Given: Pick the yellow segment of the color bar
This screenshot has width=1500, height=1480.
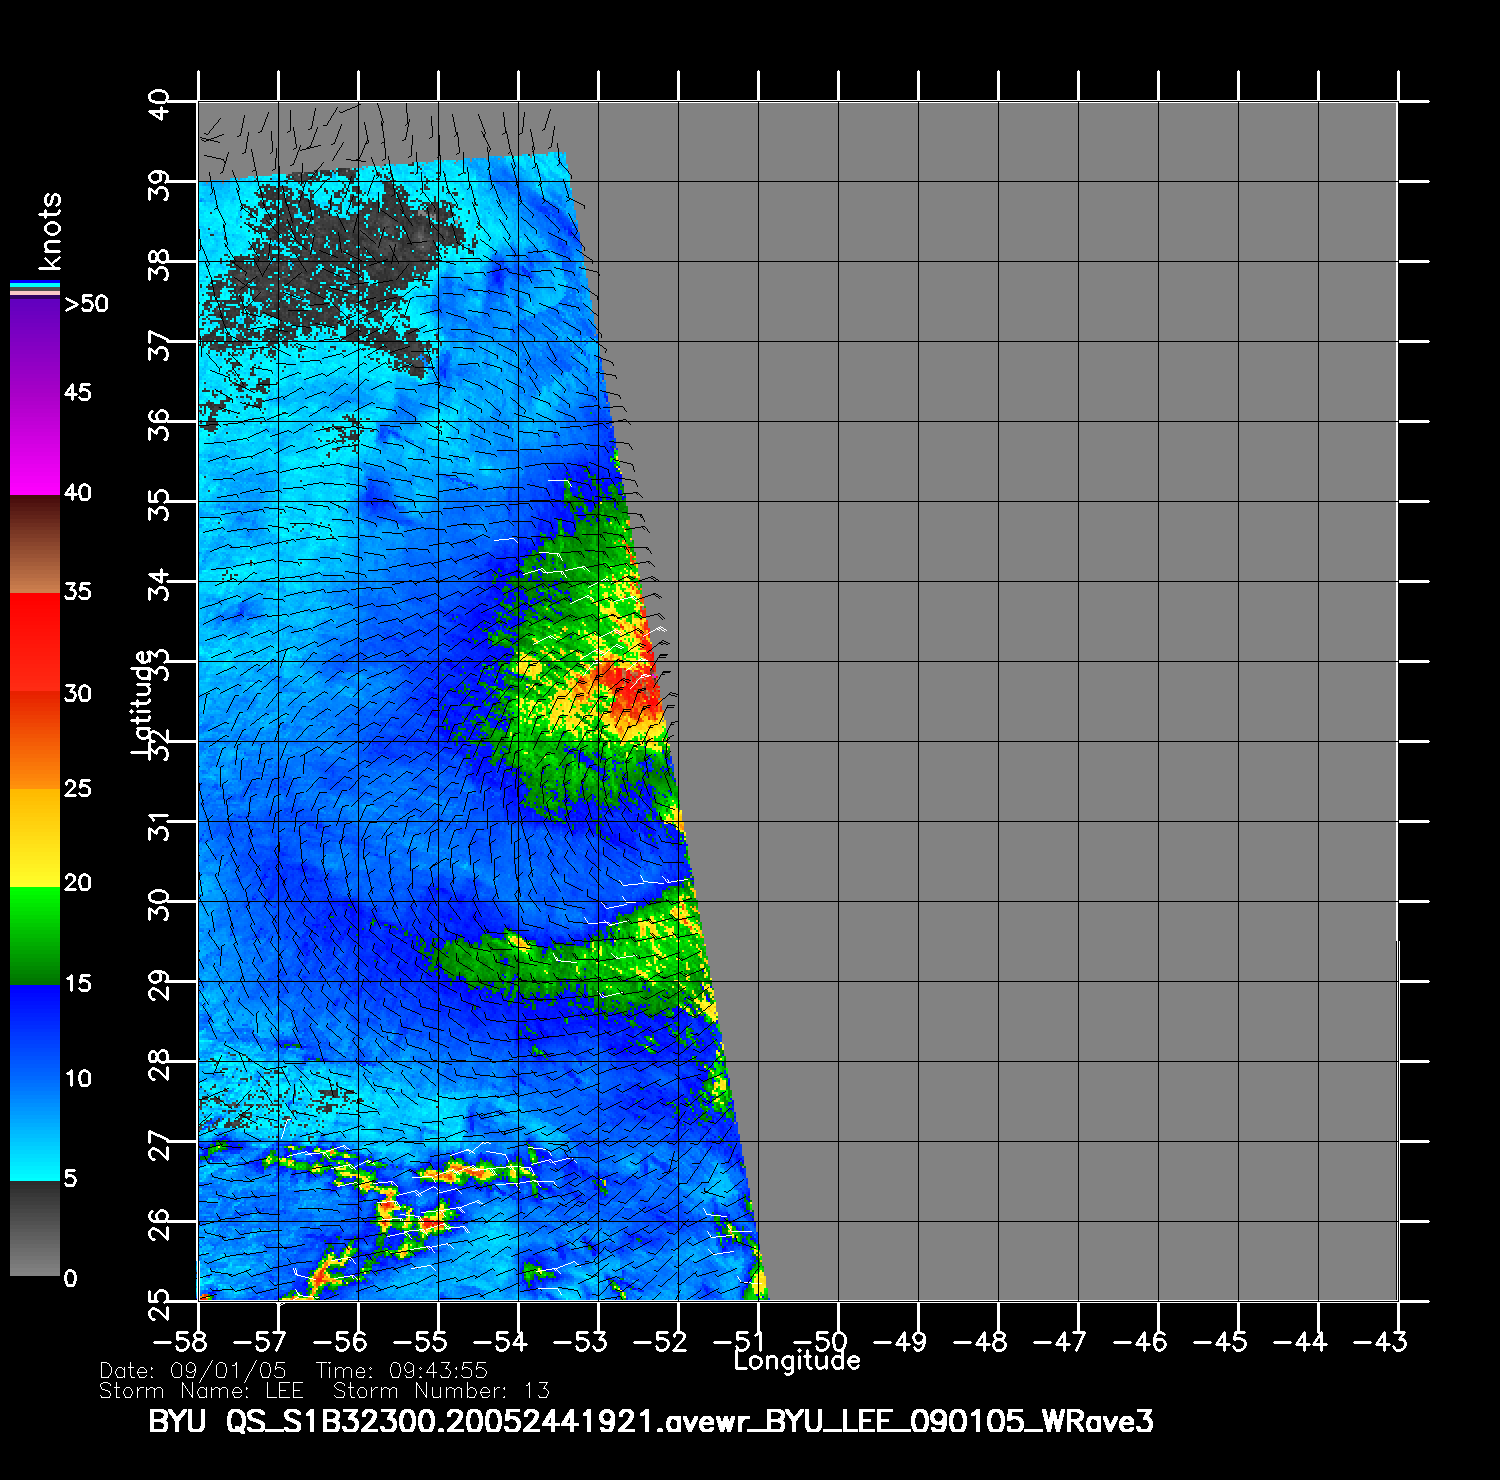Looking at the screenshot, I should [35, 838].
